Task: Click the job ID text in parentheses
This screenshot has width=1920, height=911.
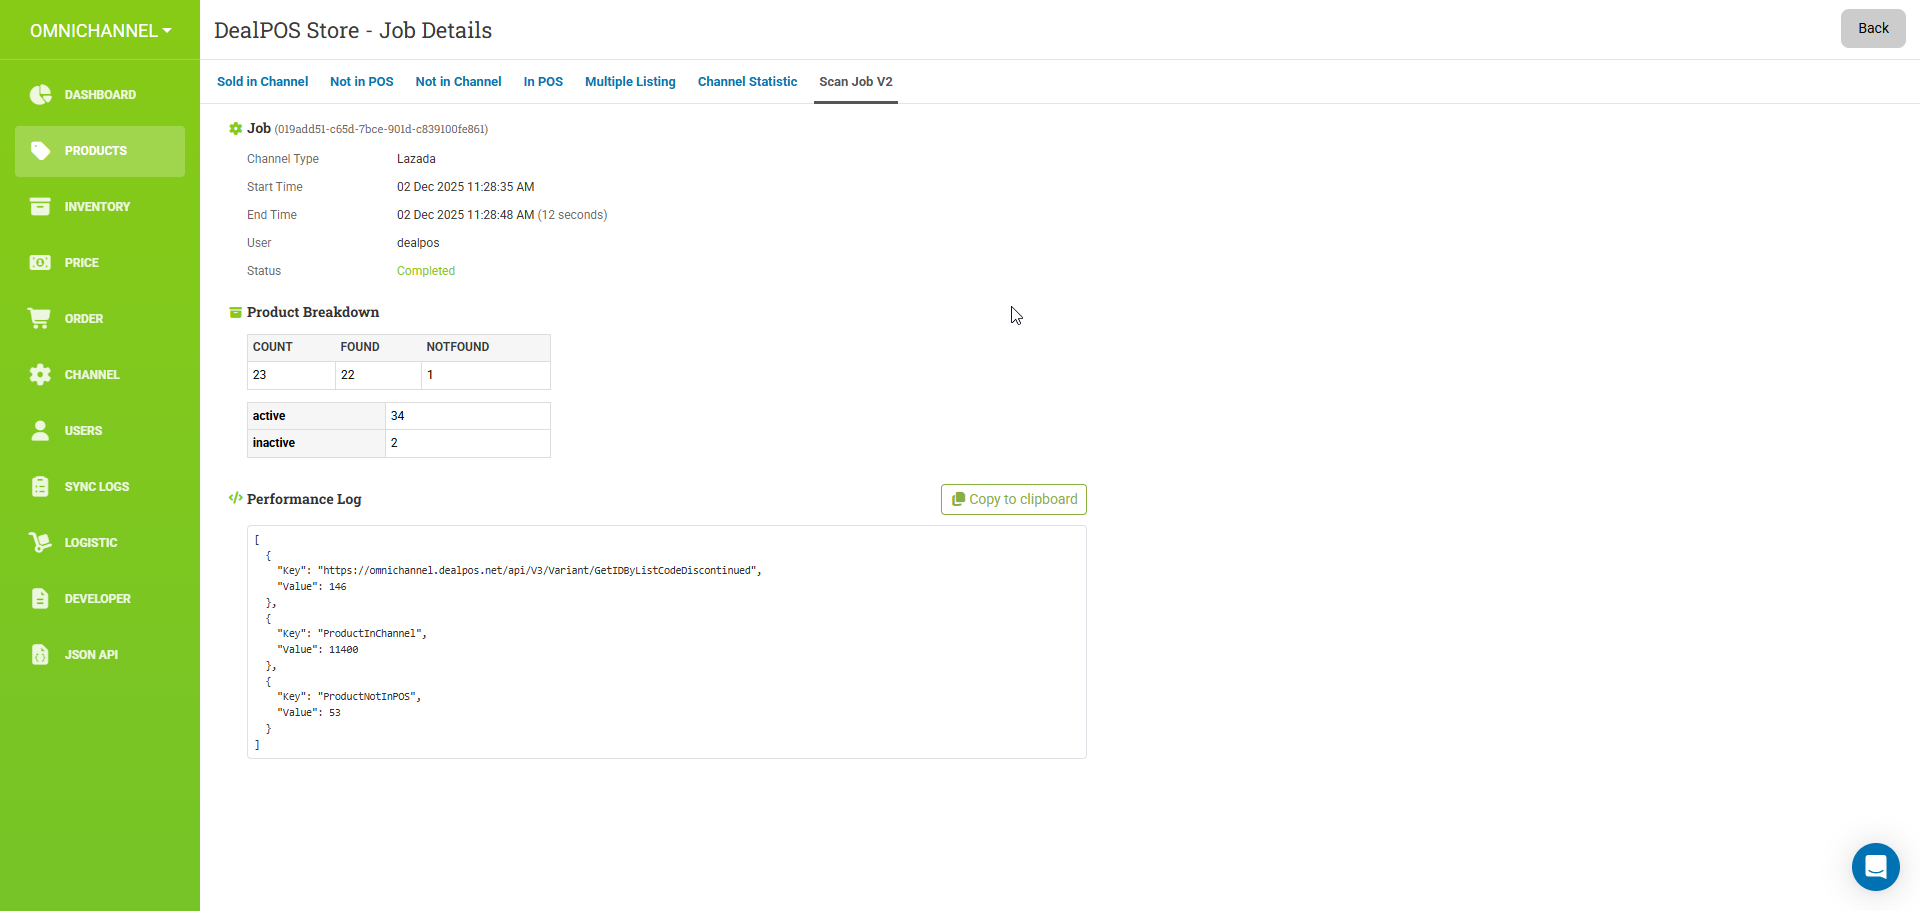Action: coord(381,129)
